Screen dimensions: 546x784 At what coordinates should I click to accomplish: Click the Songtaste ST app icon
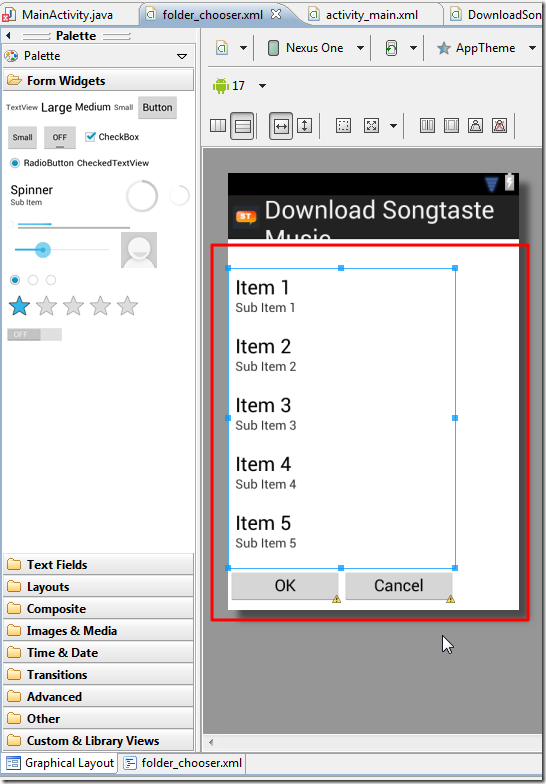(x=246, y=216)
